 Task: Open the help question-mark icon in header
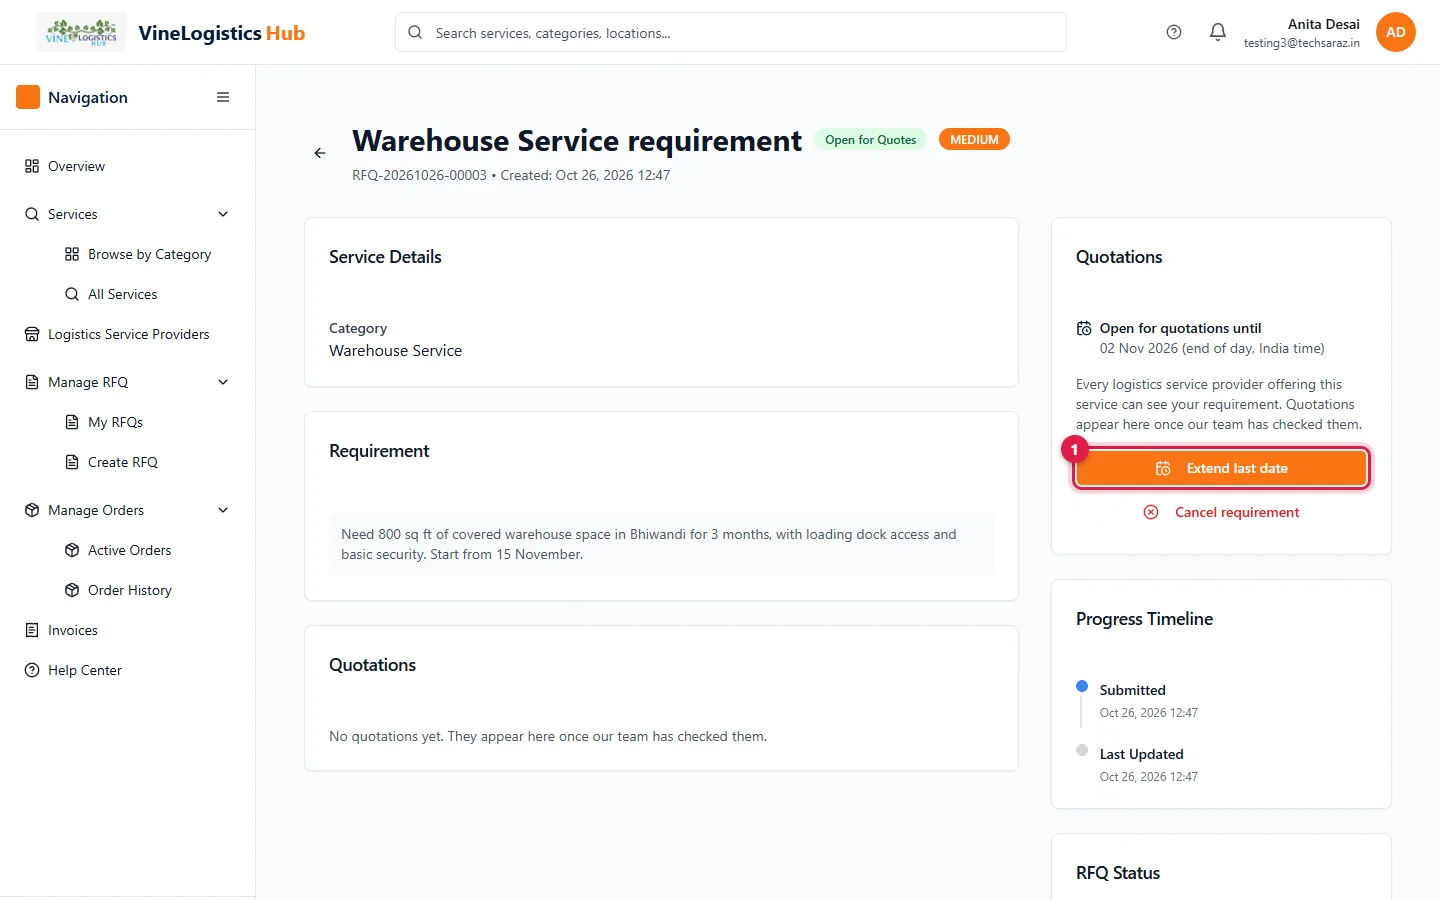pyautogui.click(x=1174, y=32)
